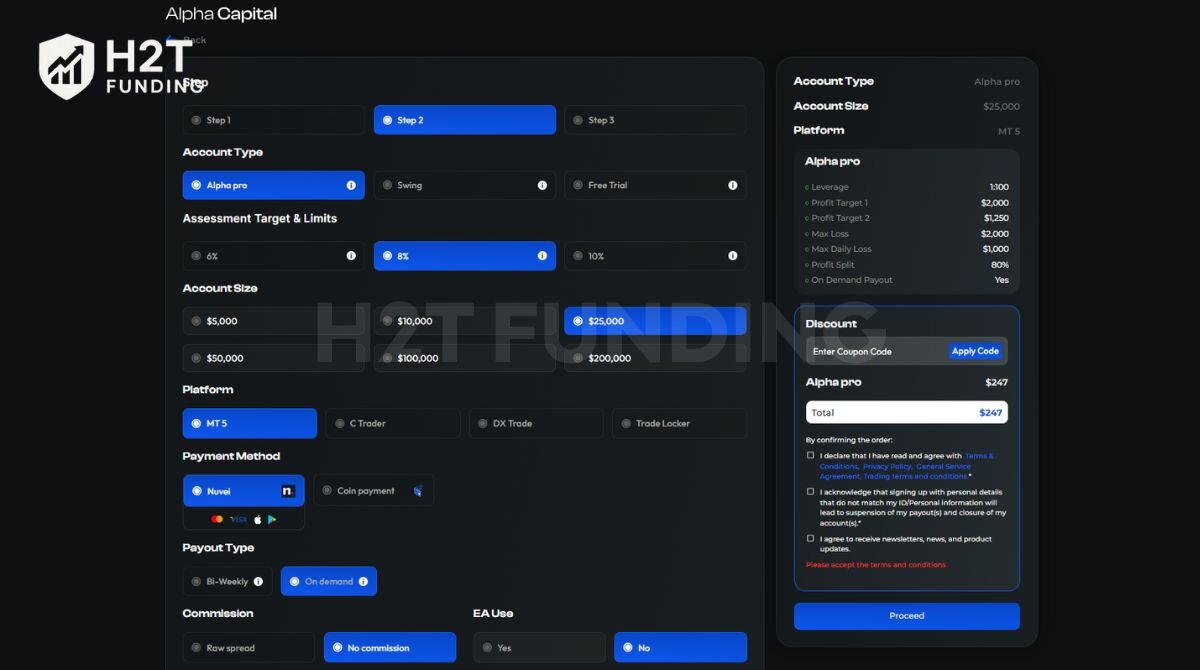
Task: Click the On demand info icon
Action: pyautogui.click(x=363, y=582)
